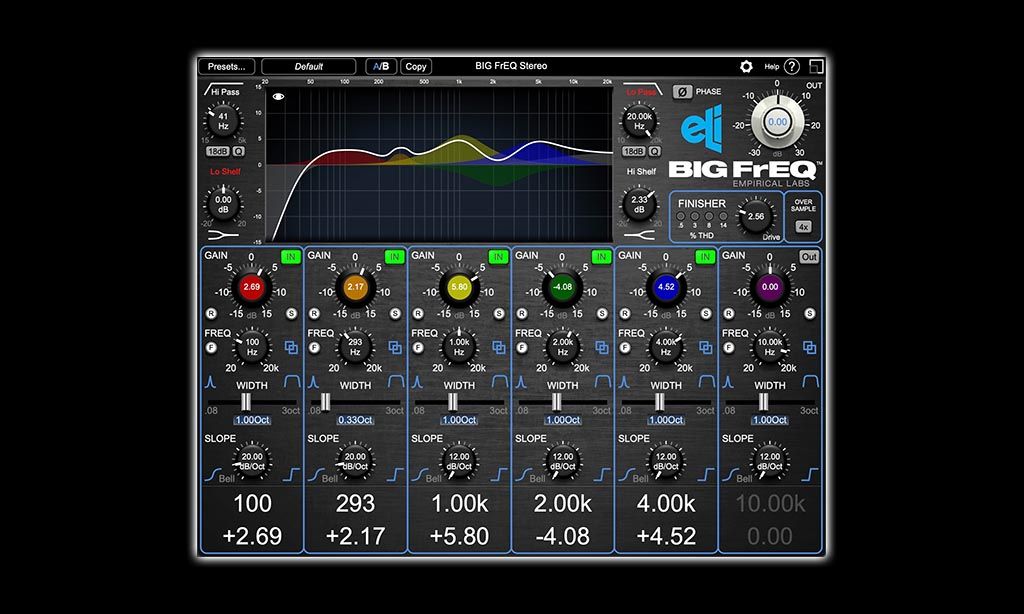Click the window resize icon in the header

(816, 67)
